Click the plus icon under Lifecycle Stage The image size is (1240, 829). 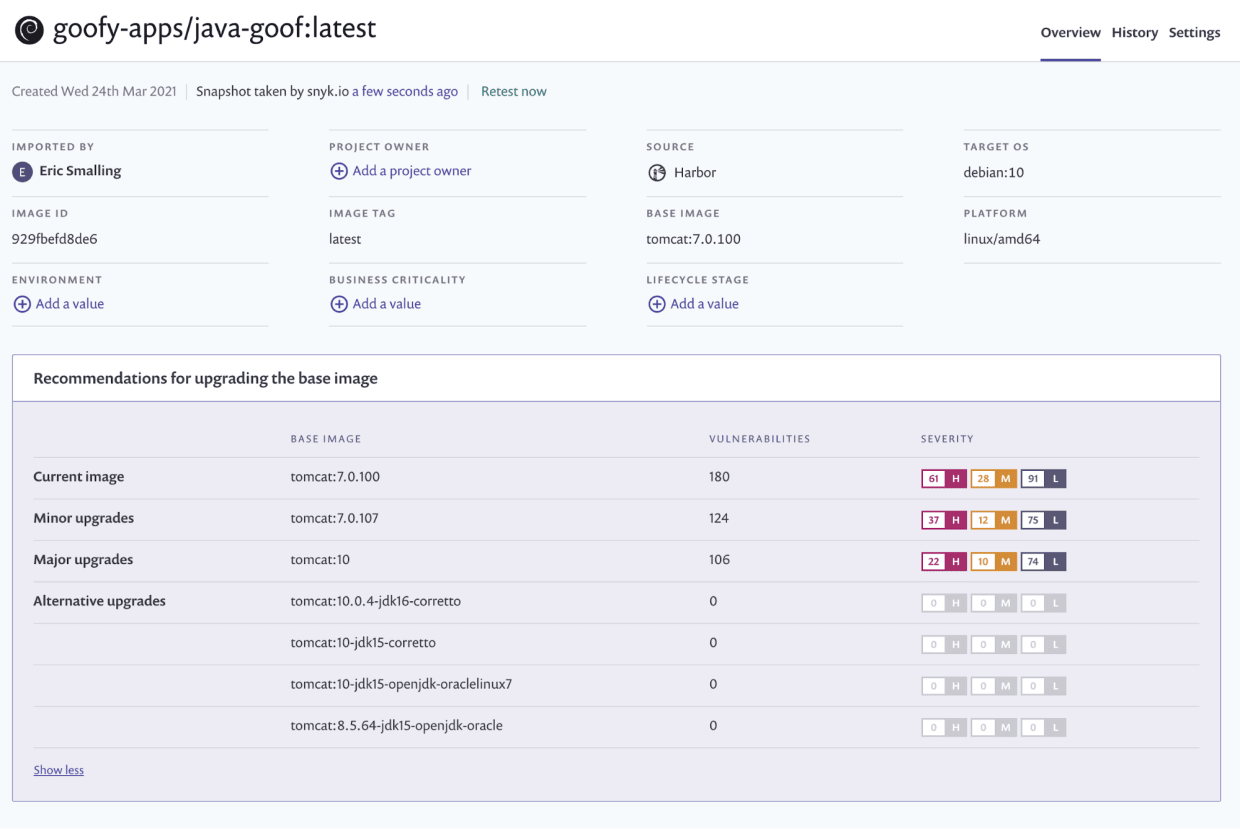tap(657, 304)
